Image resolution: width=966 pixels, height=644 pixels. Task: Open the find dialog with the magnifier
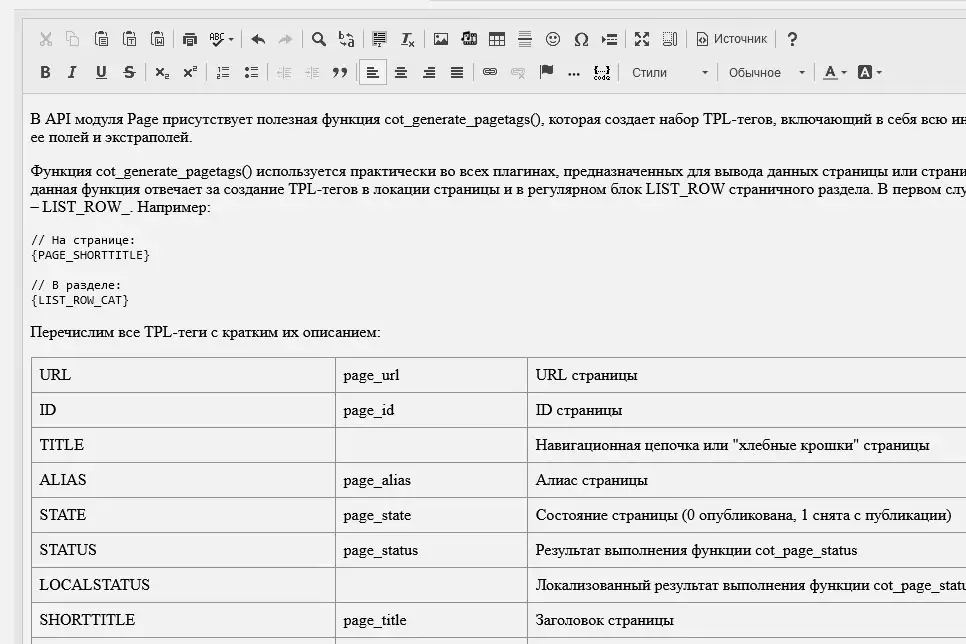coord(319,38)
